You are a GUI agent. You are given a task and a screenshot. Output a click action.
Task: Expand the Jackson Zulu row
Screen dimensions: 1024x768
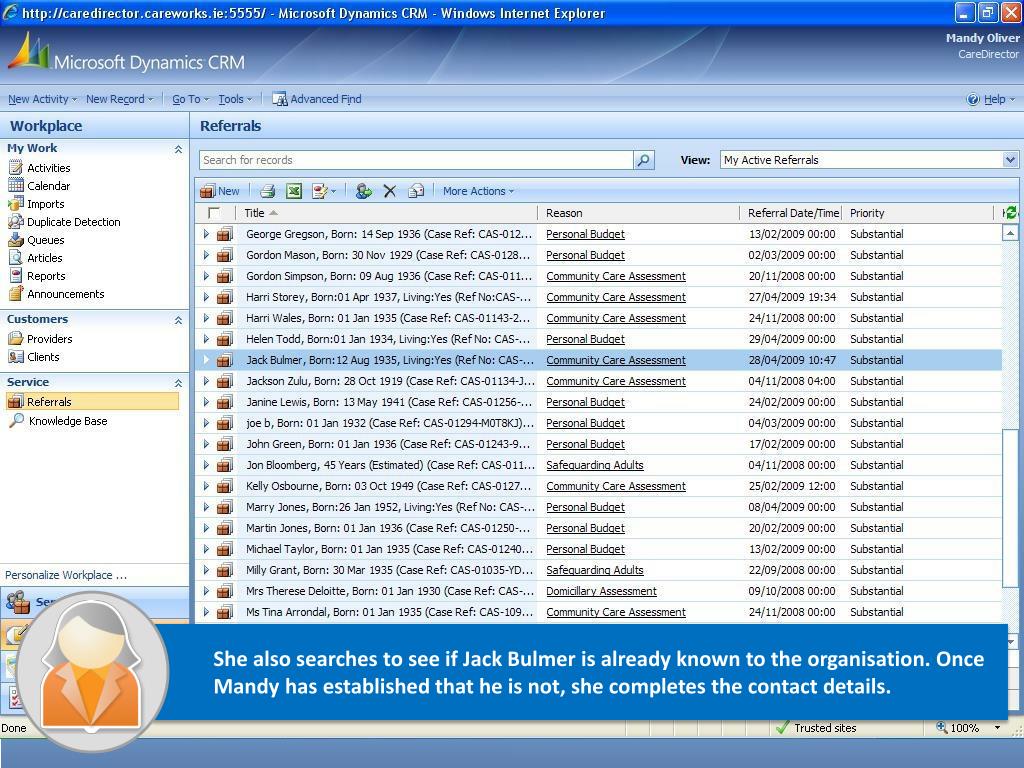pyautogui.click(x=206, y=381)
